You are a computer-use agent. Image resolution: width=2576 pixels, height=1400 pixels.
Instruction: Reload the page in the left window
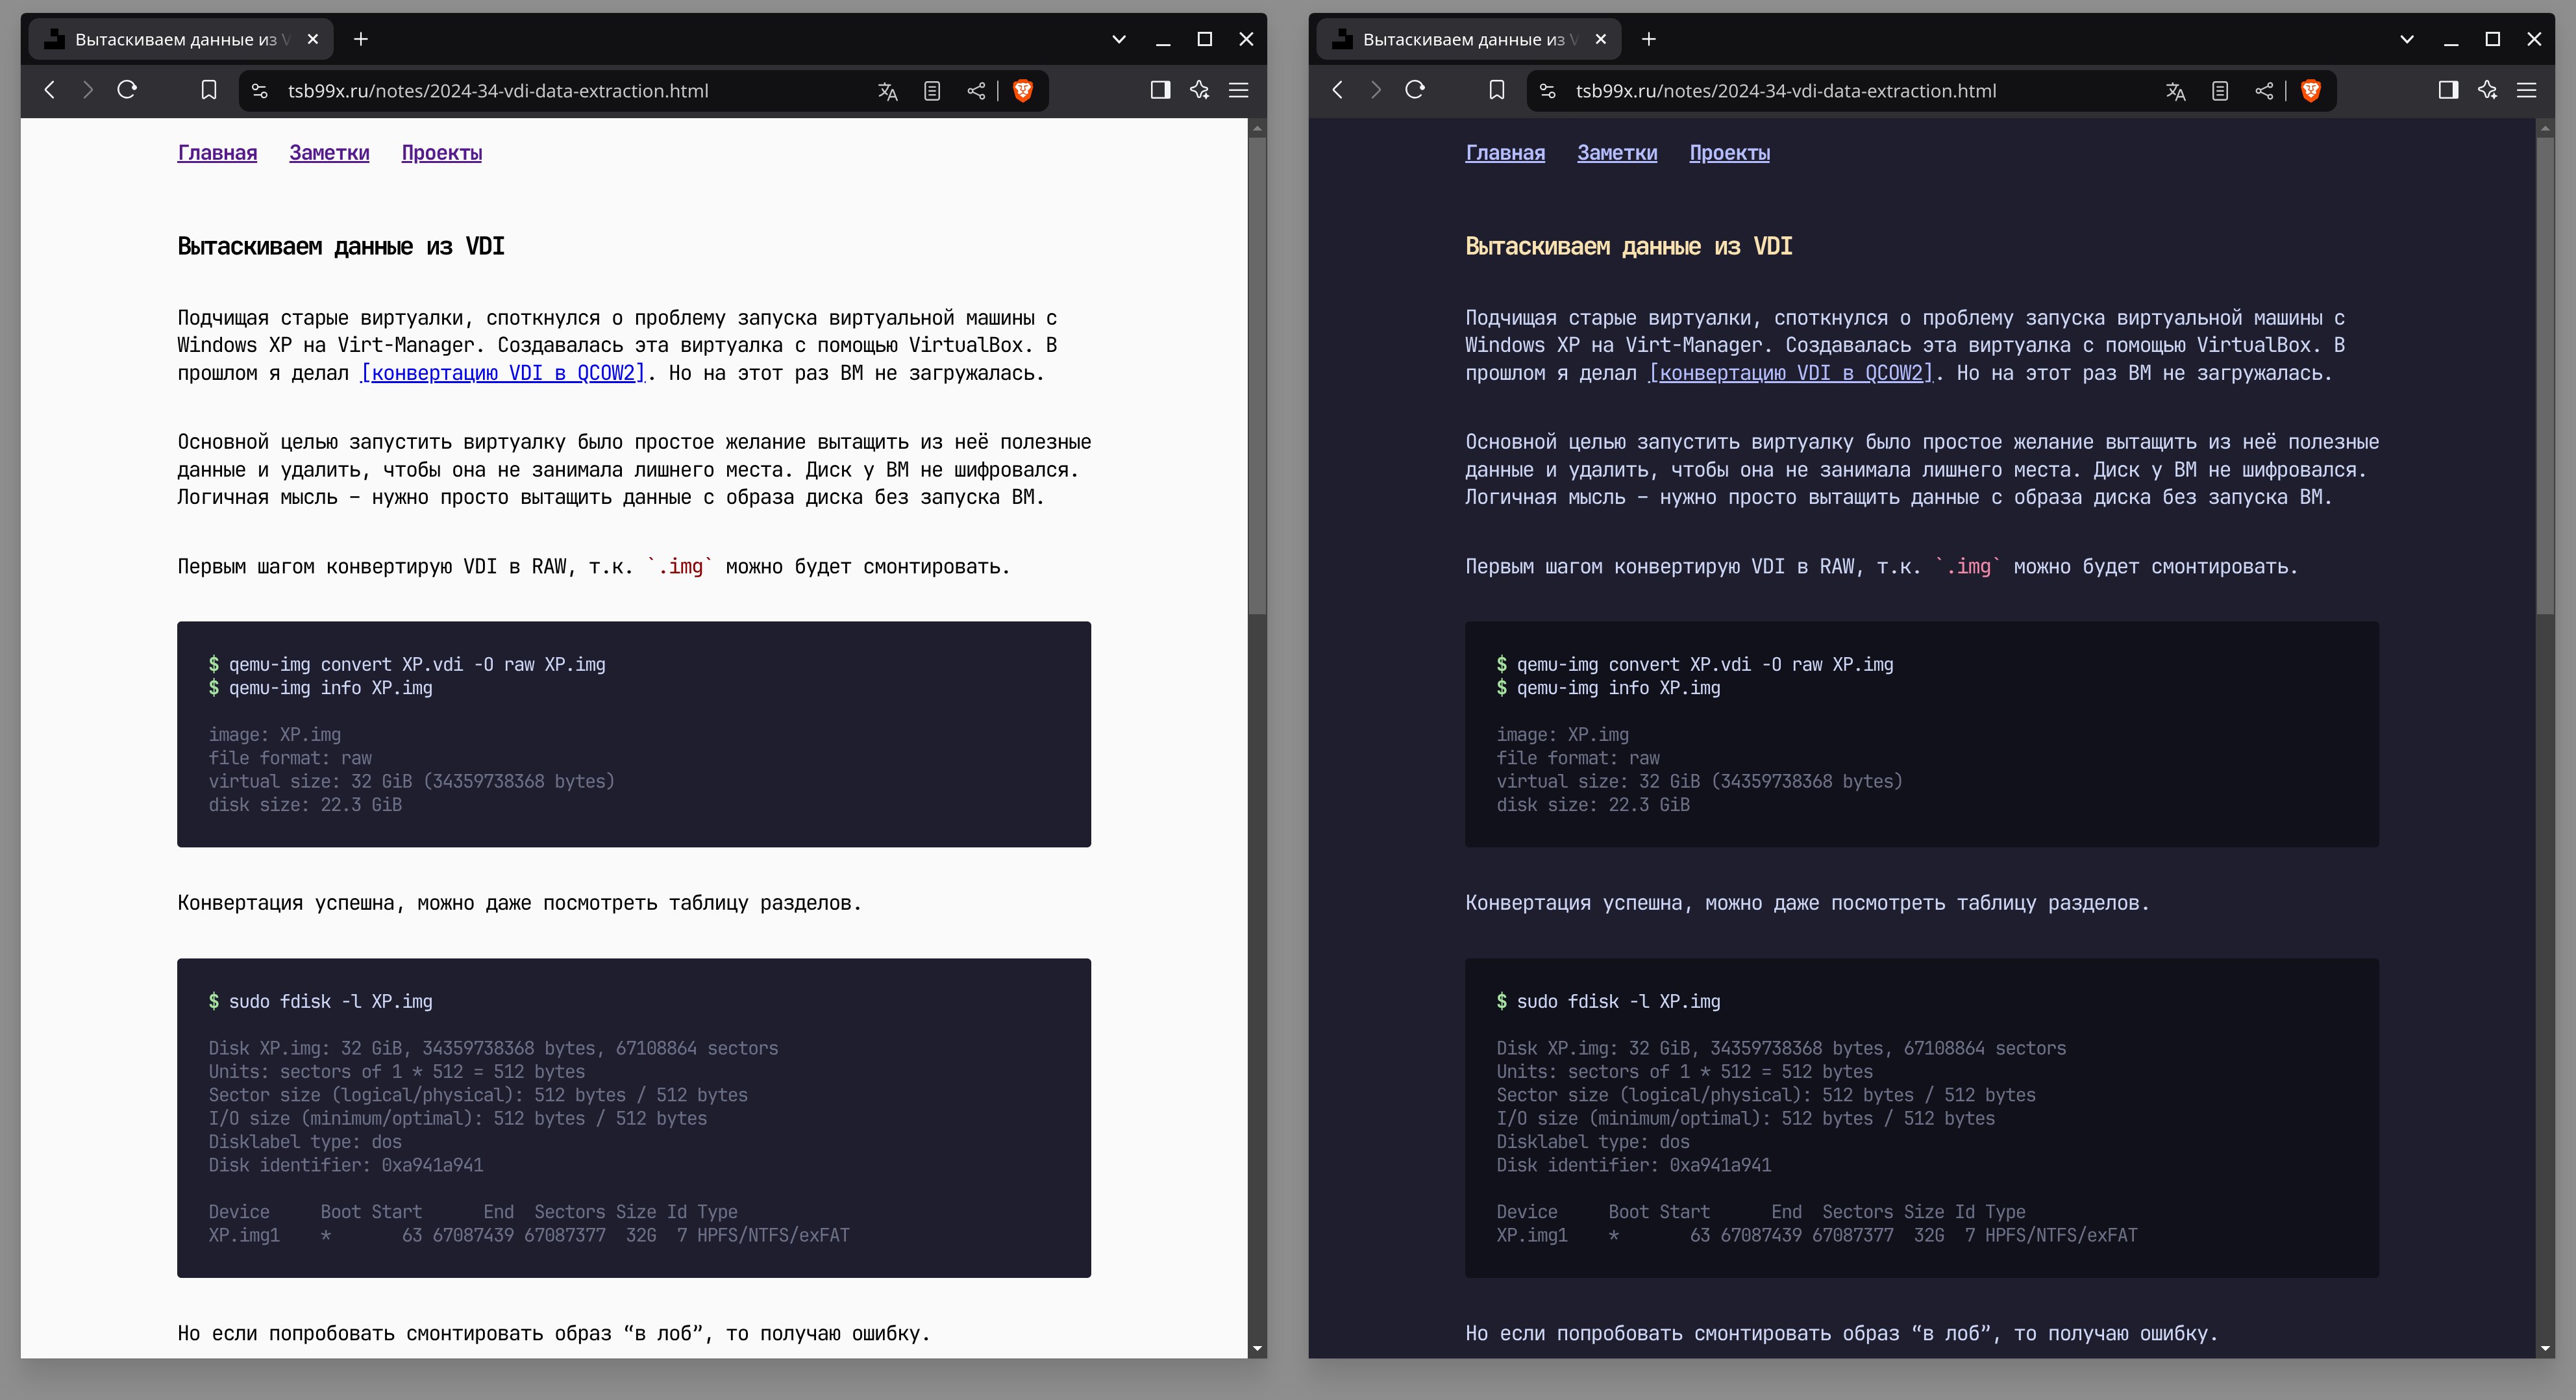tap(127, 90)
